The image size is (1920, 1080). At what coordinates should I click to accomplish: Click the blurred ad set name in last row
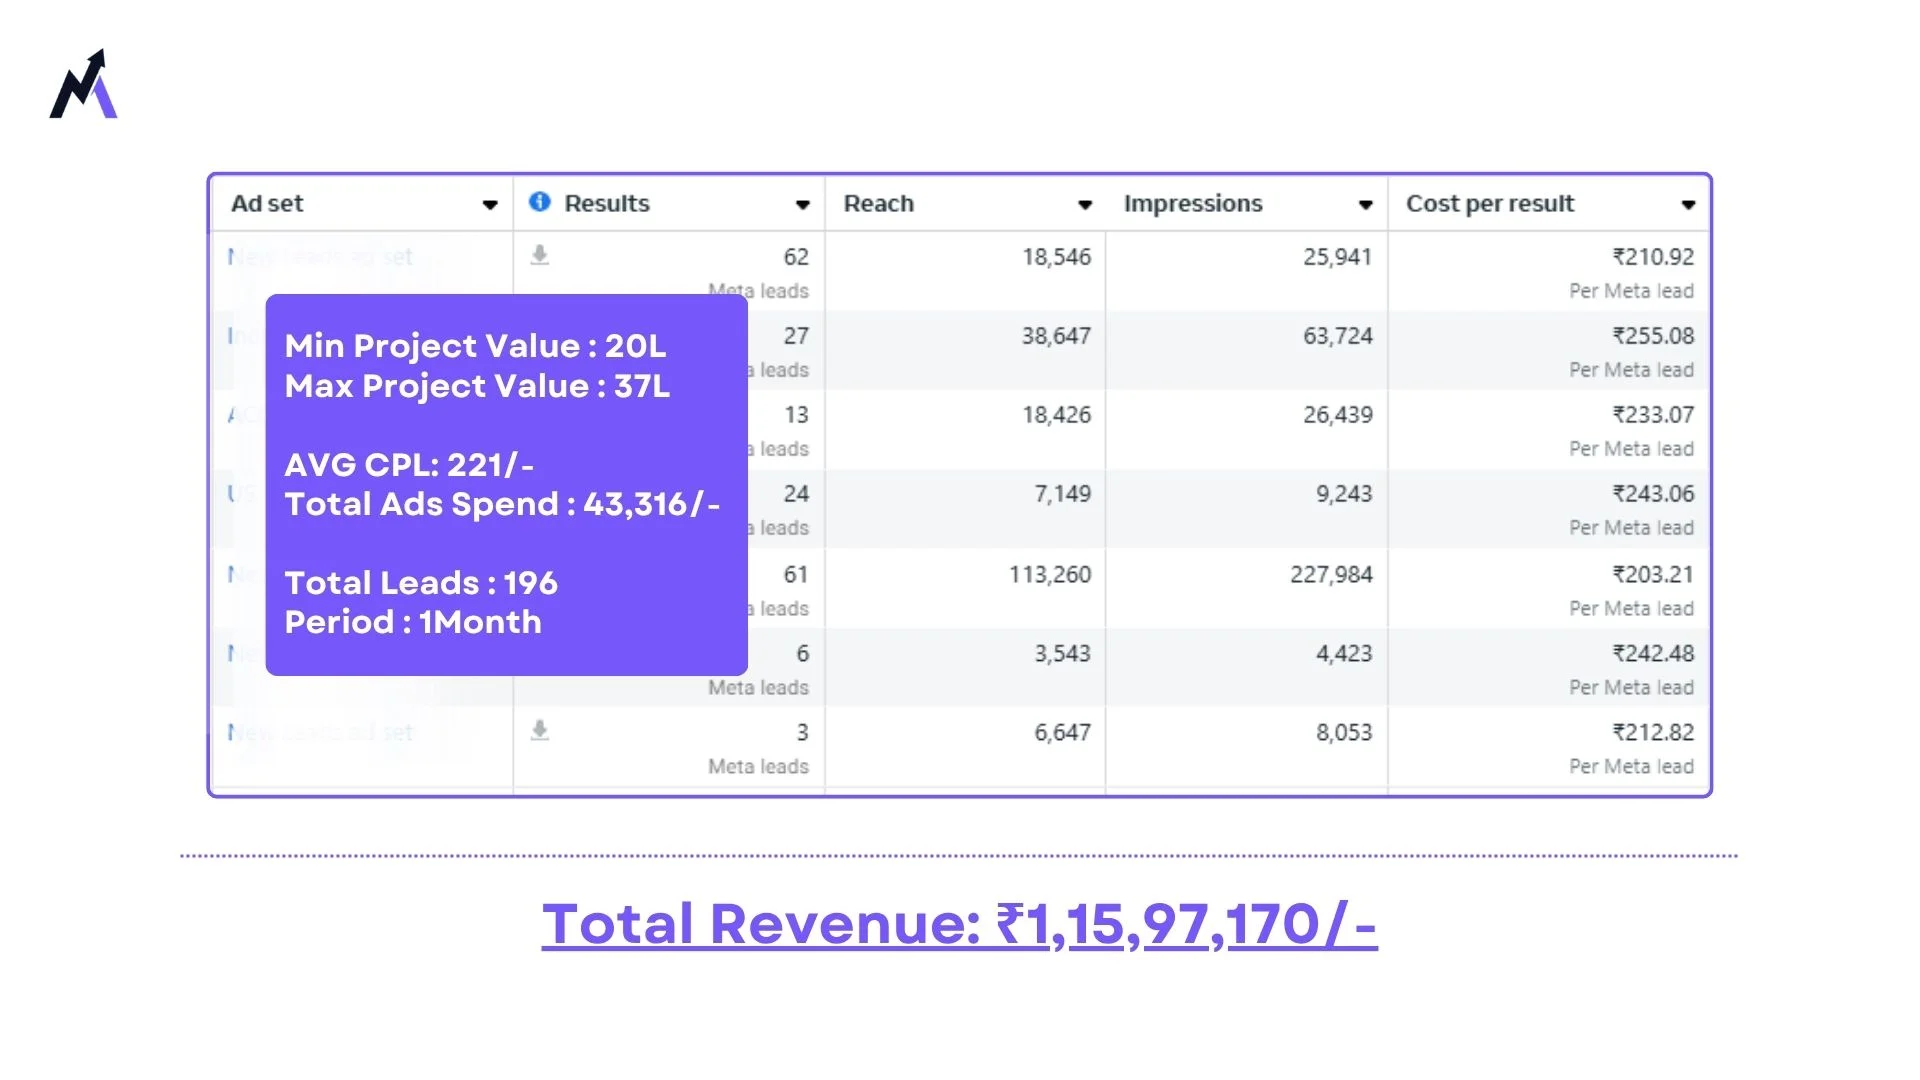point(320,733)
